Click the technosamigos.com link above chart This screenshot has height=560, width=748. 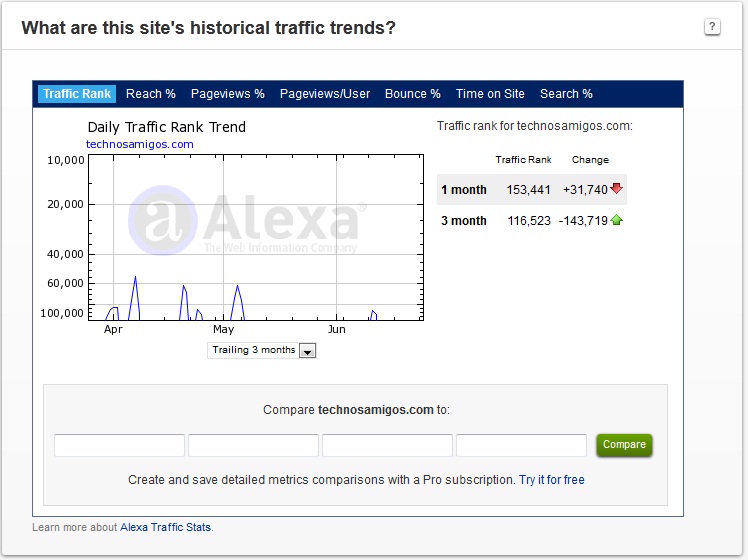(x=140, y=144)
